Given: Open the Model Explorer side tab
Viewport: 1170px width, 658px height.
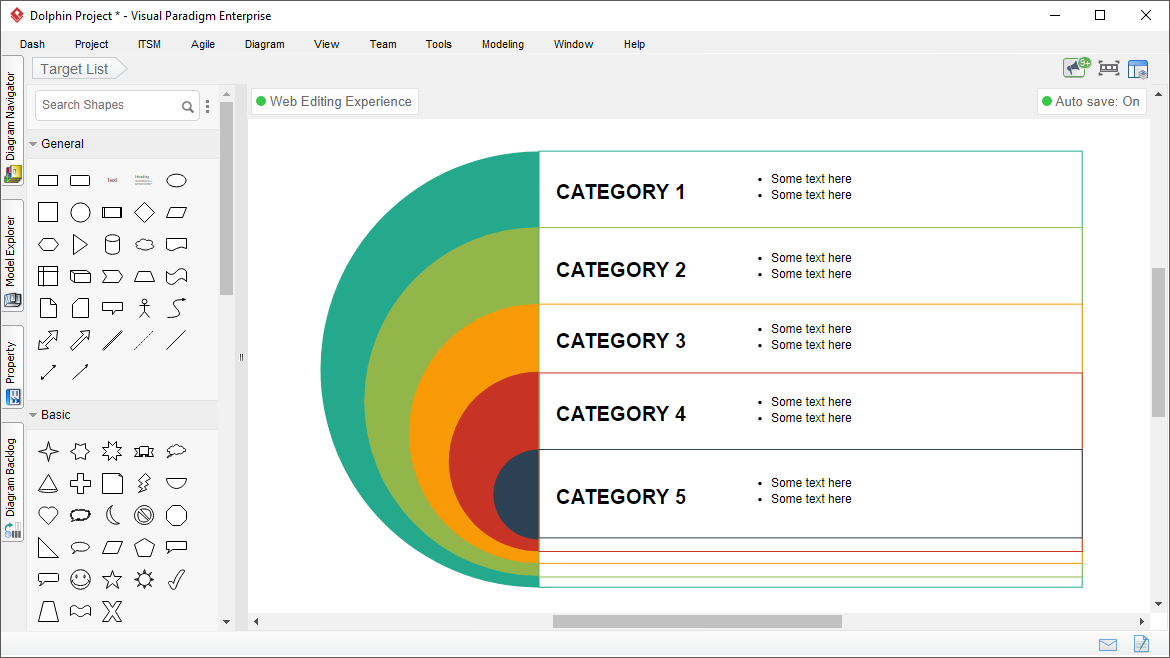Looking at the screenshot, I should (x=12, y=255).
